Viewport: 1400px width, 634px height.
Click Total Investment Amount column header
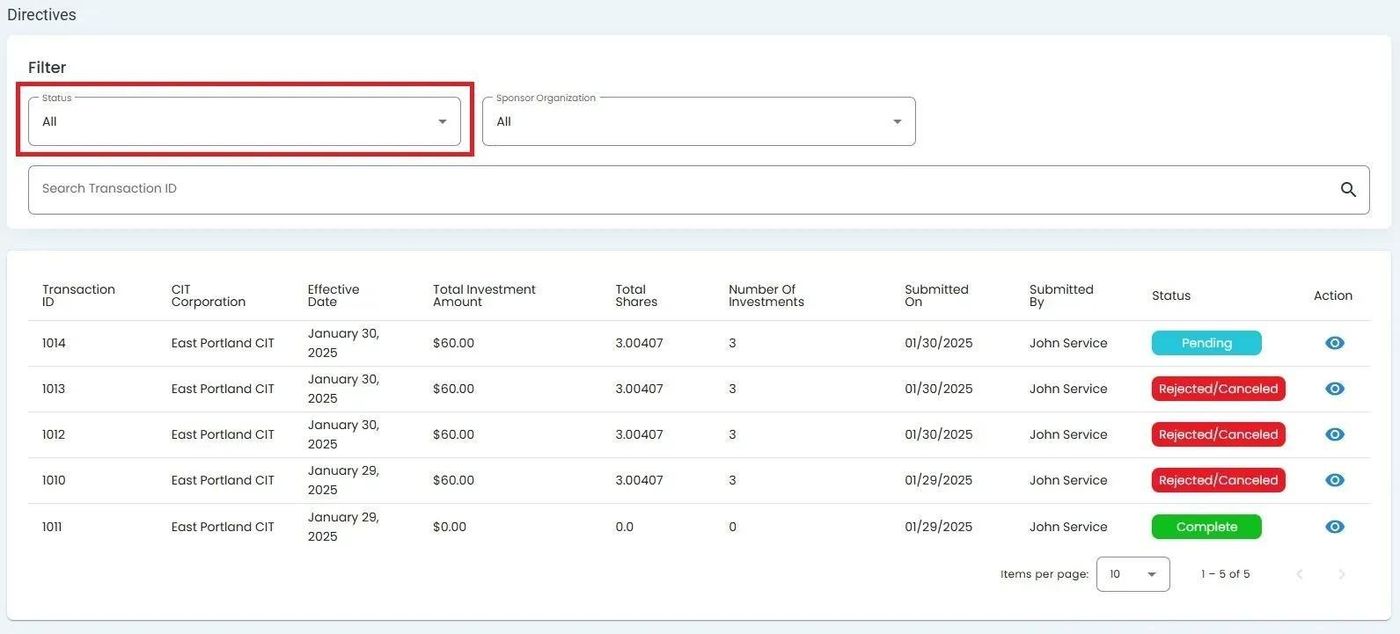(484, 295)
